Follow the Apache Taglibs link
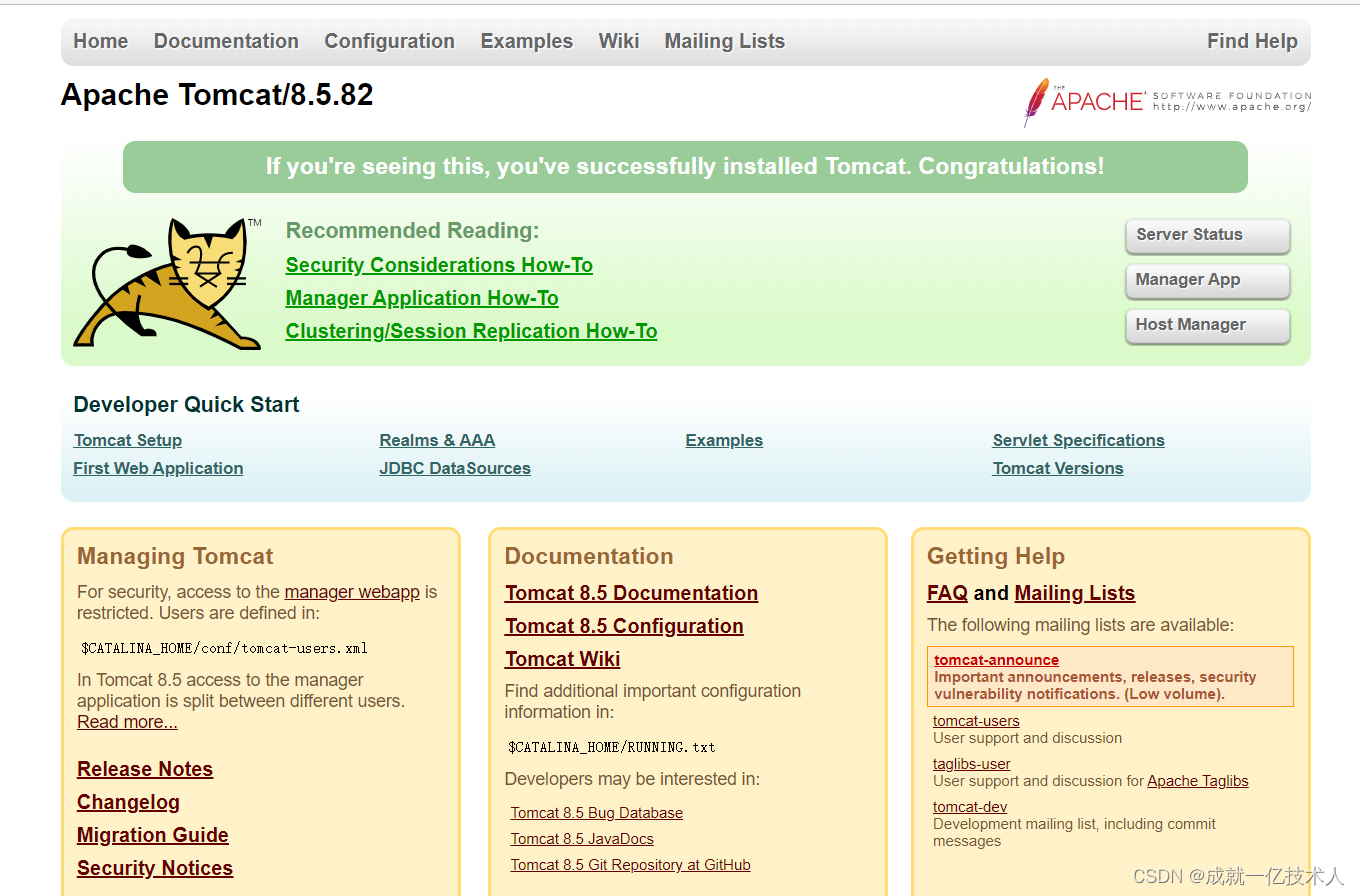 pyautogui.click(x=1198, y=781)
